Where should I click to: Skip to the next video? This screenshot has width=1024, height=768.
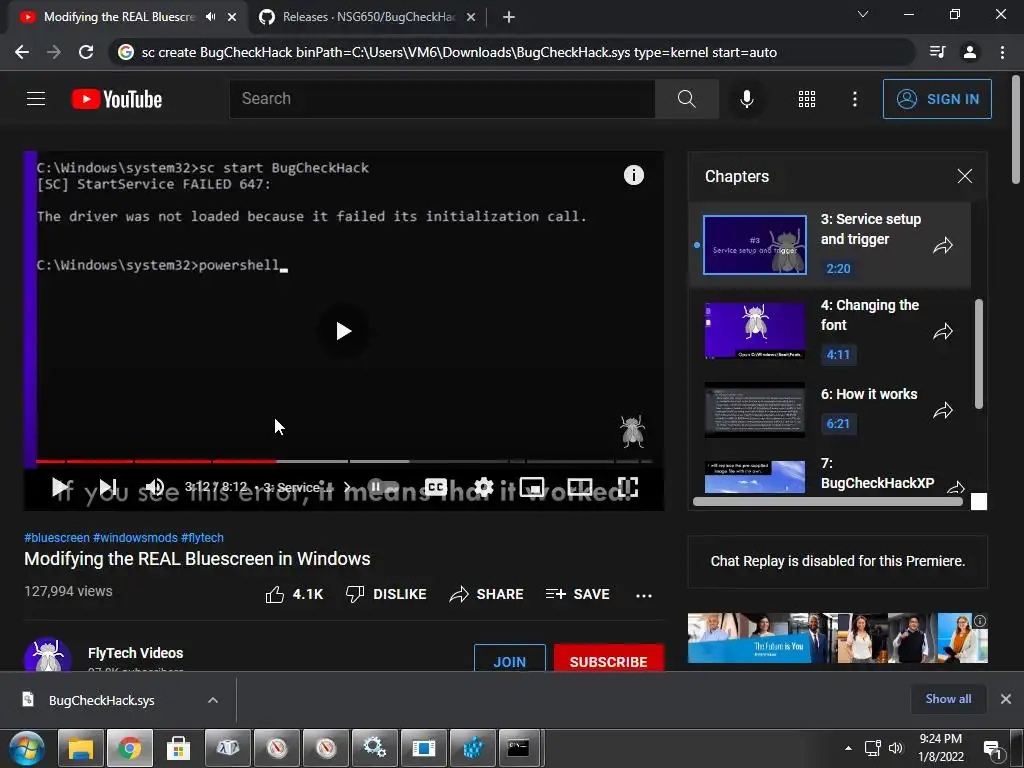click(x=108, y=487)
